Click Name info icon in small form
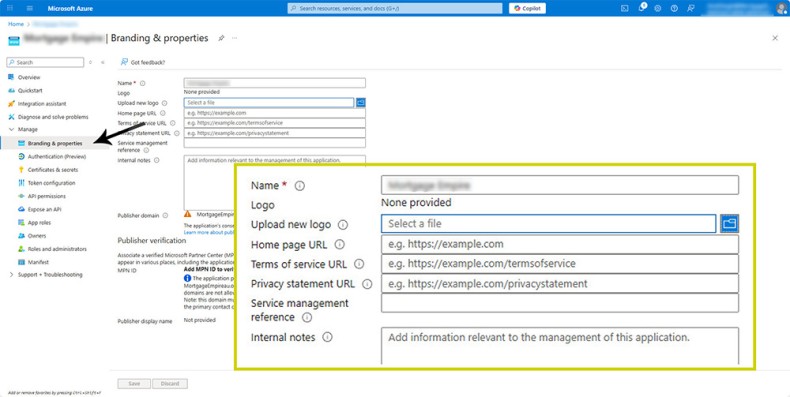 point(143,83)
